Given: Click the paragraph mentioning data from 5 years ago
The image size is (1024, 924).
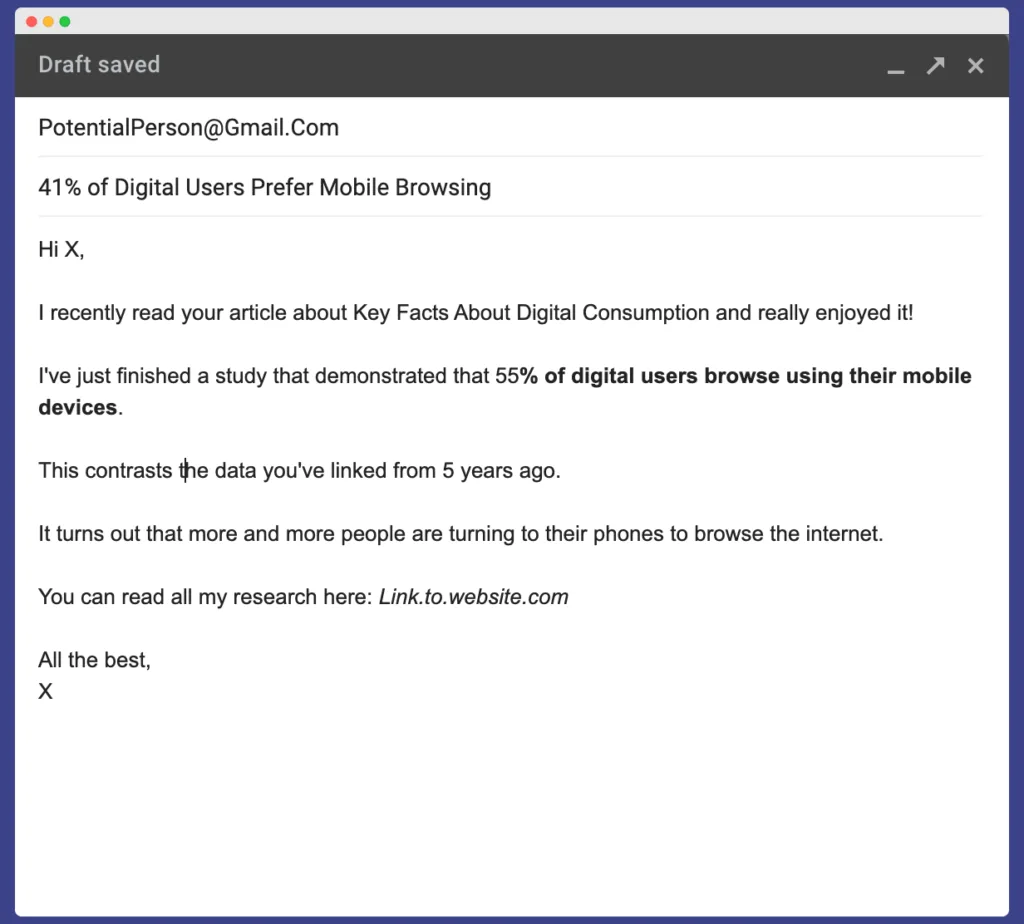Looking at the screenshot, I should coord(299,470).
